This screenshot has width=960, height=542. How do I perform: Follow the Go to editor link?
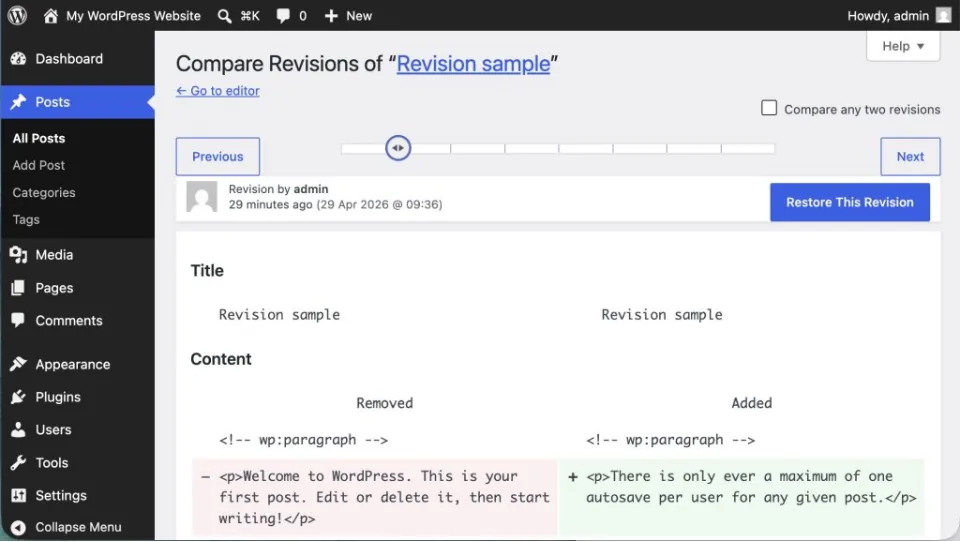(x=218, y=91)
